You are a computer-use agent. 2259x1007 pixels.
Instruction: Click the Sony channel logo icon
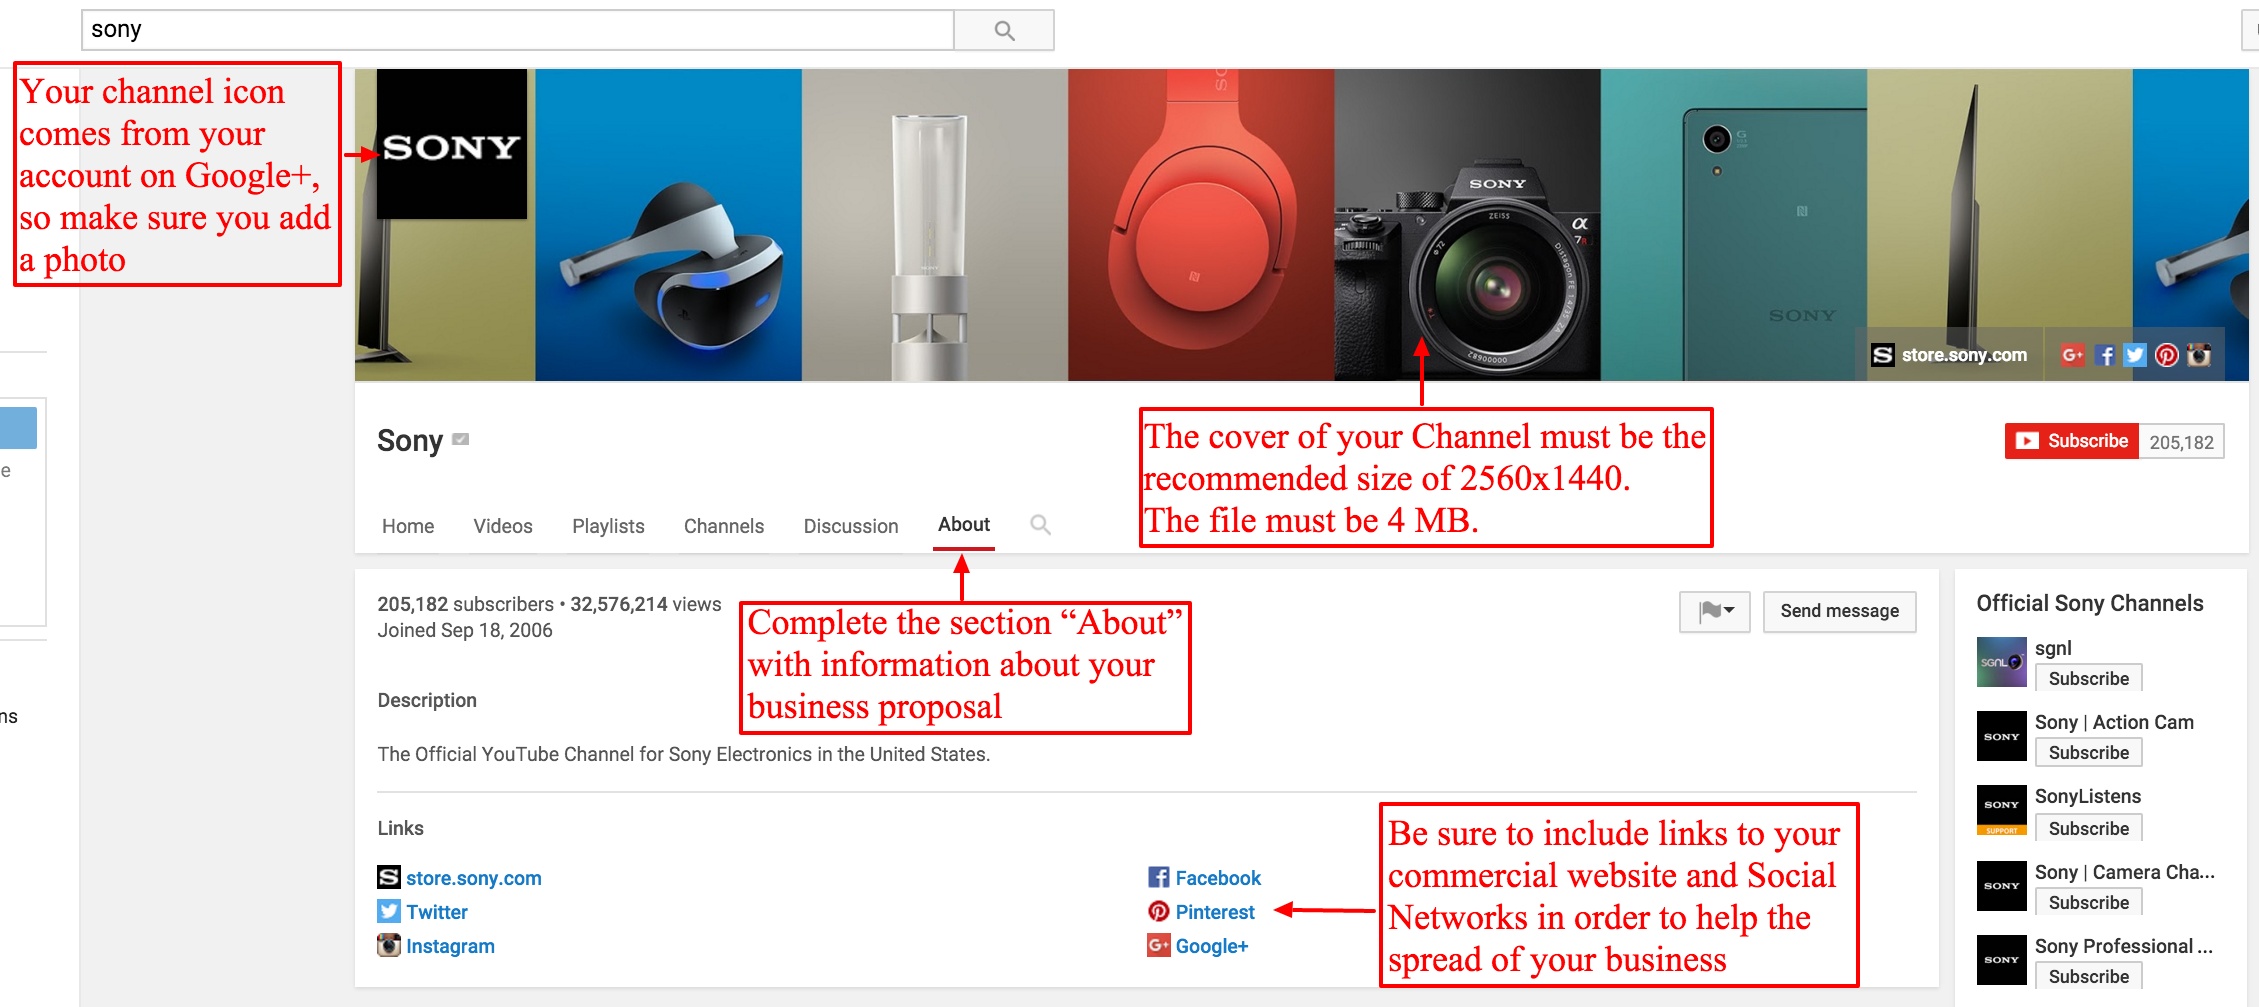(452, 145)
